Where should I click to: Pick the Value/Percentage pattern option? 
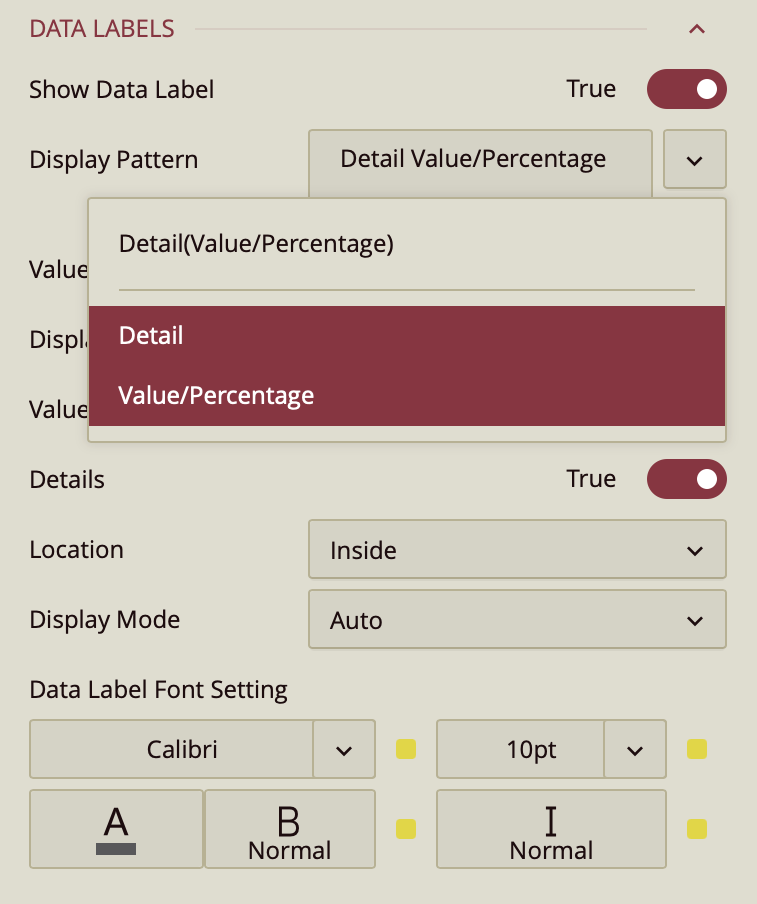[216, 396]
